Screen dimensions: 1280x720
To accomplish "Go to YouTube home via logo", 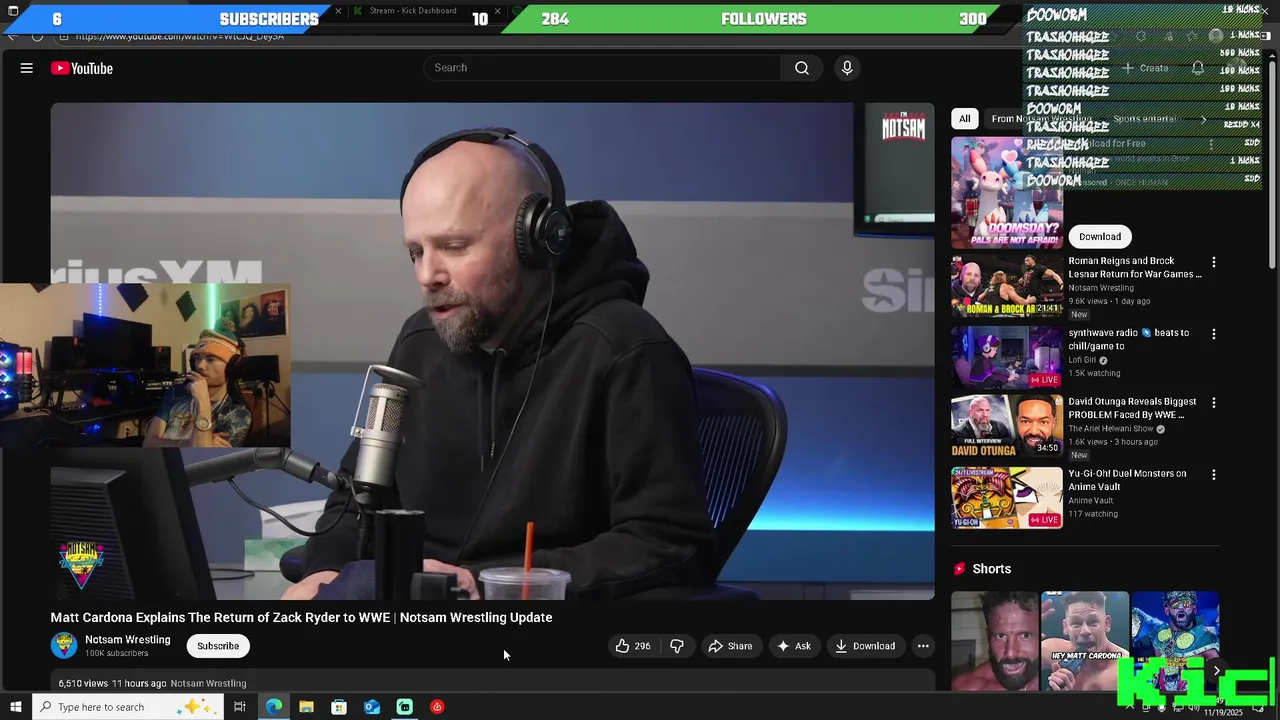I will 82,68.
